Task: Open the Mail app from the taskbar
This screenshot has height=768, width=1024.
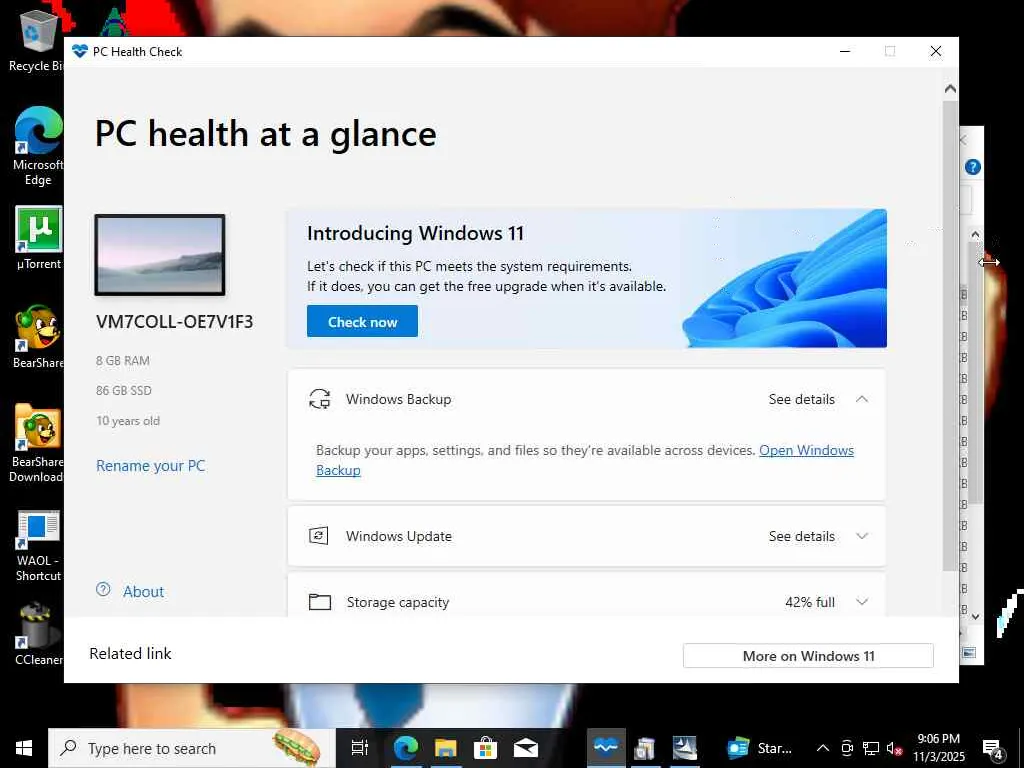Action: (526, 748)
